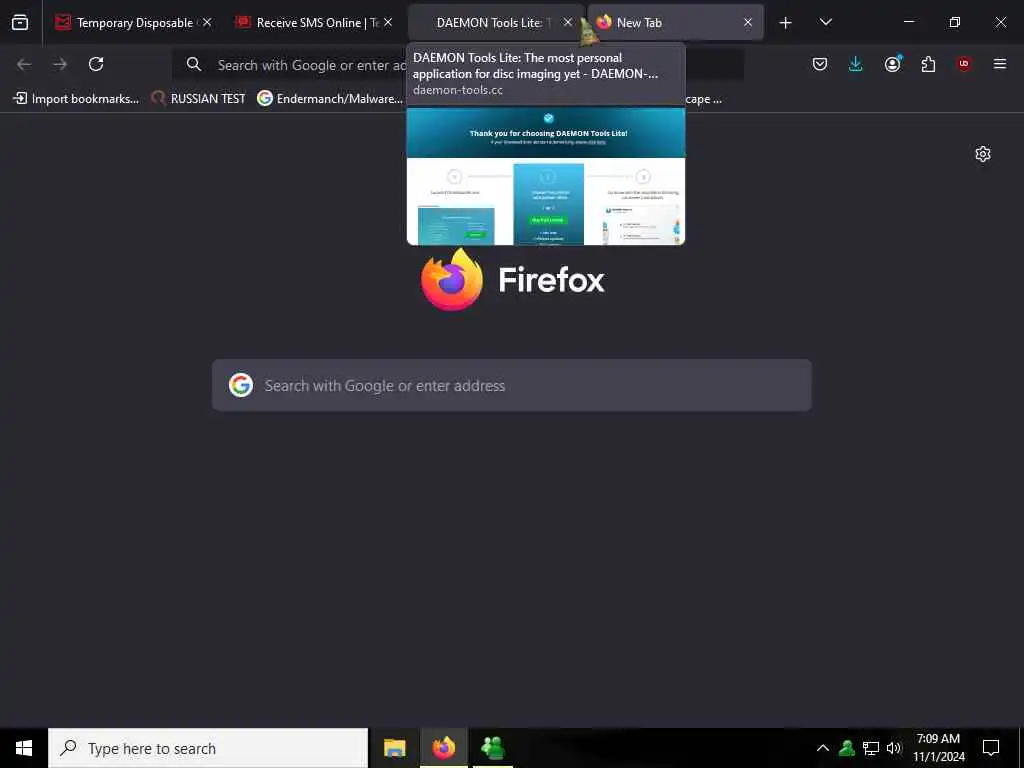
Task: Reload the current page
Action: (x=96, y=64)
